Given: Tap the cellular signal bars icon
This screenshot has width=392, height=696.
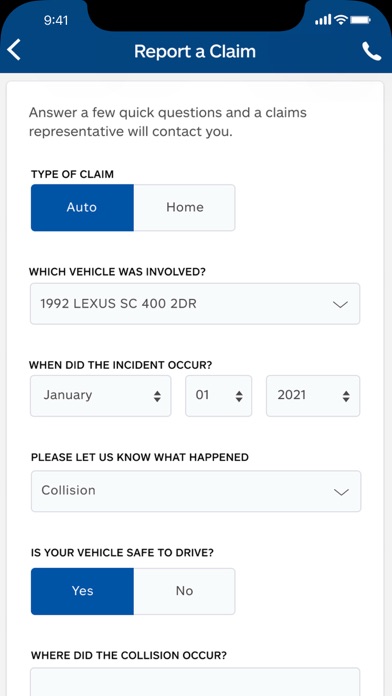Looking at the screenshot, I should [323, 20].
